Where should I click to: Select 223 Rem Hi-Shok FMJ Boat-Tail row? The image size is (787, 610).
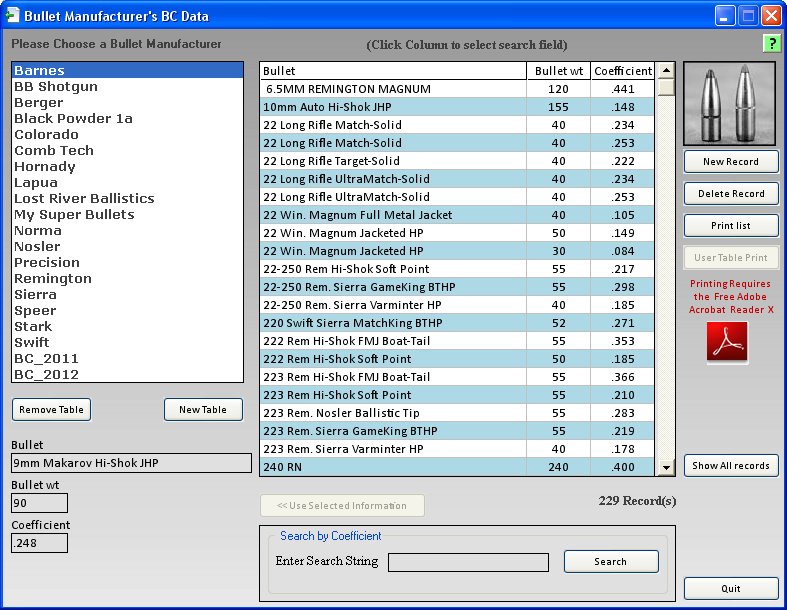[x=457, y=377]
